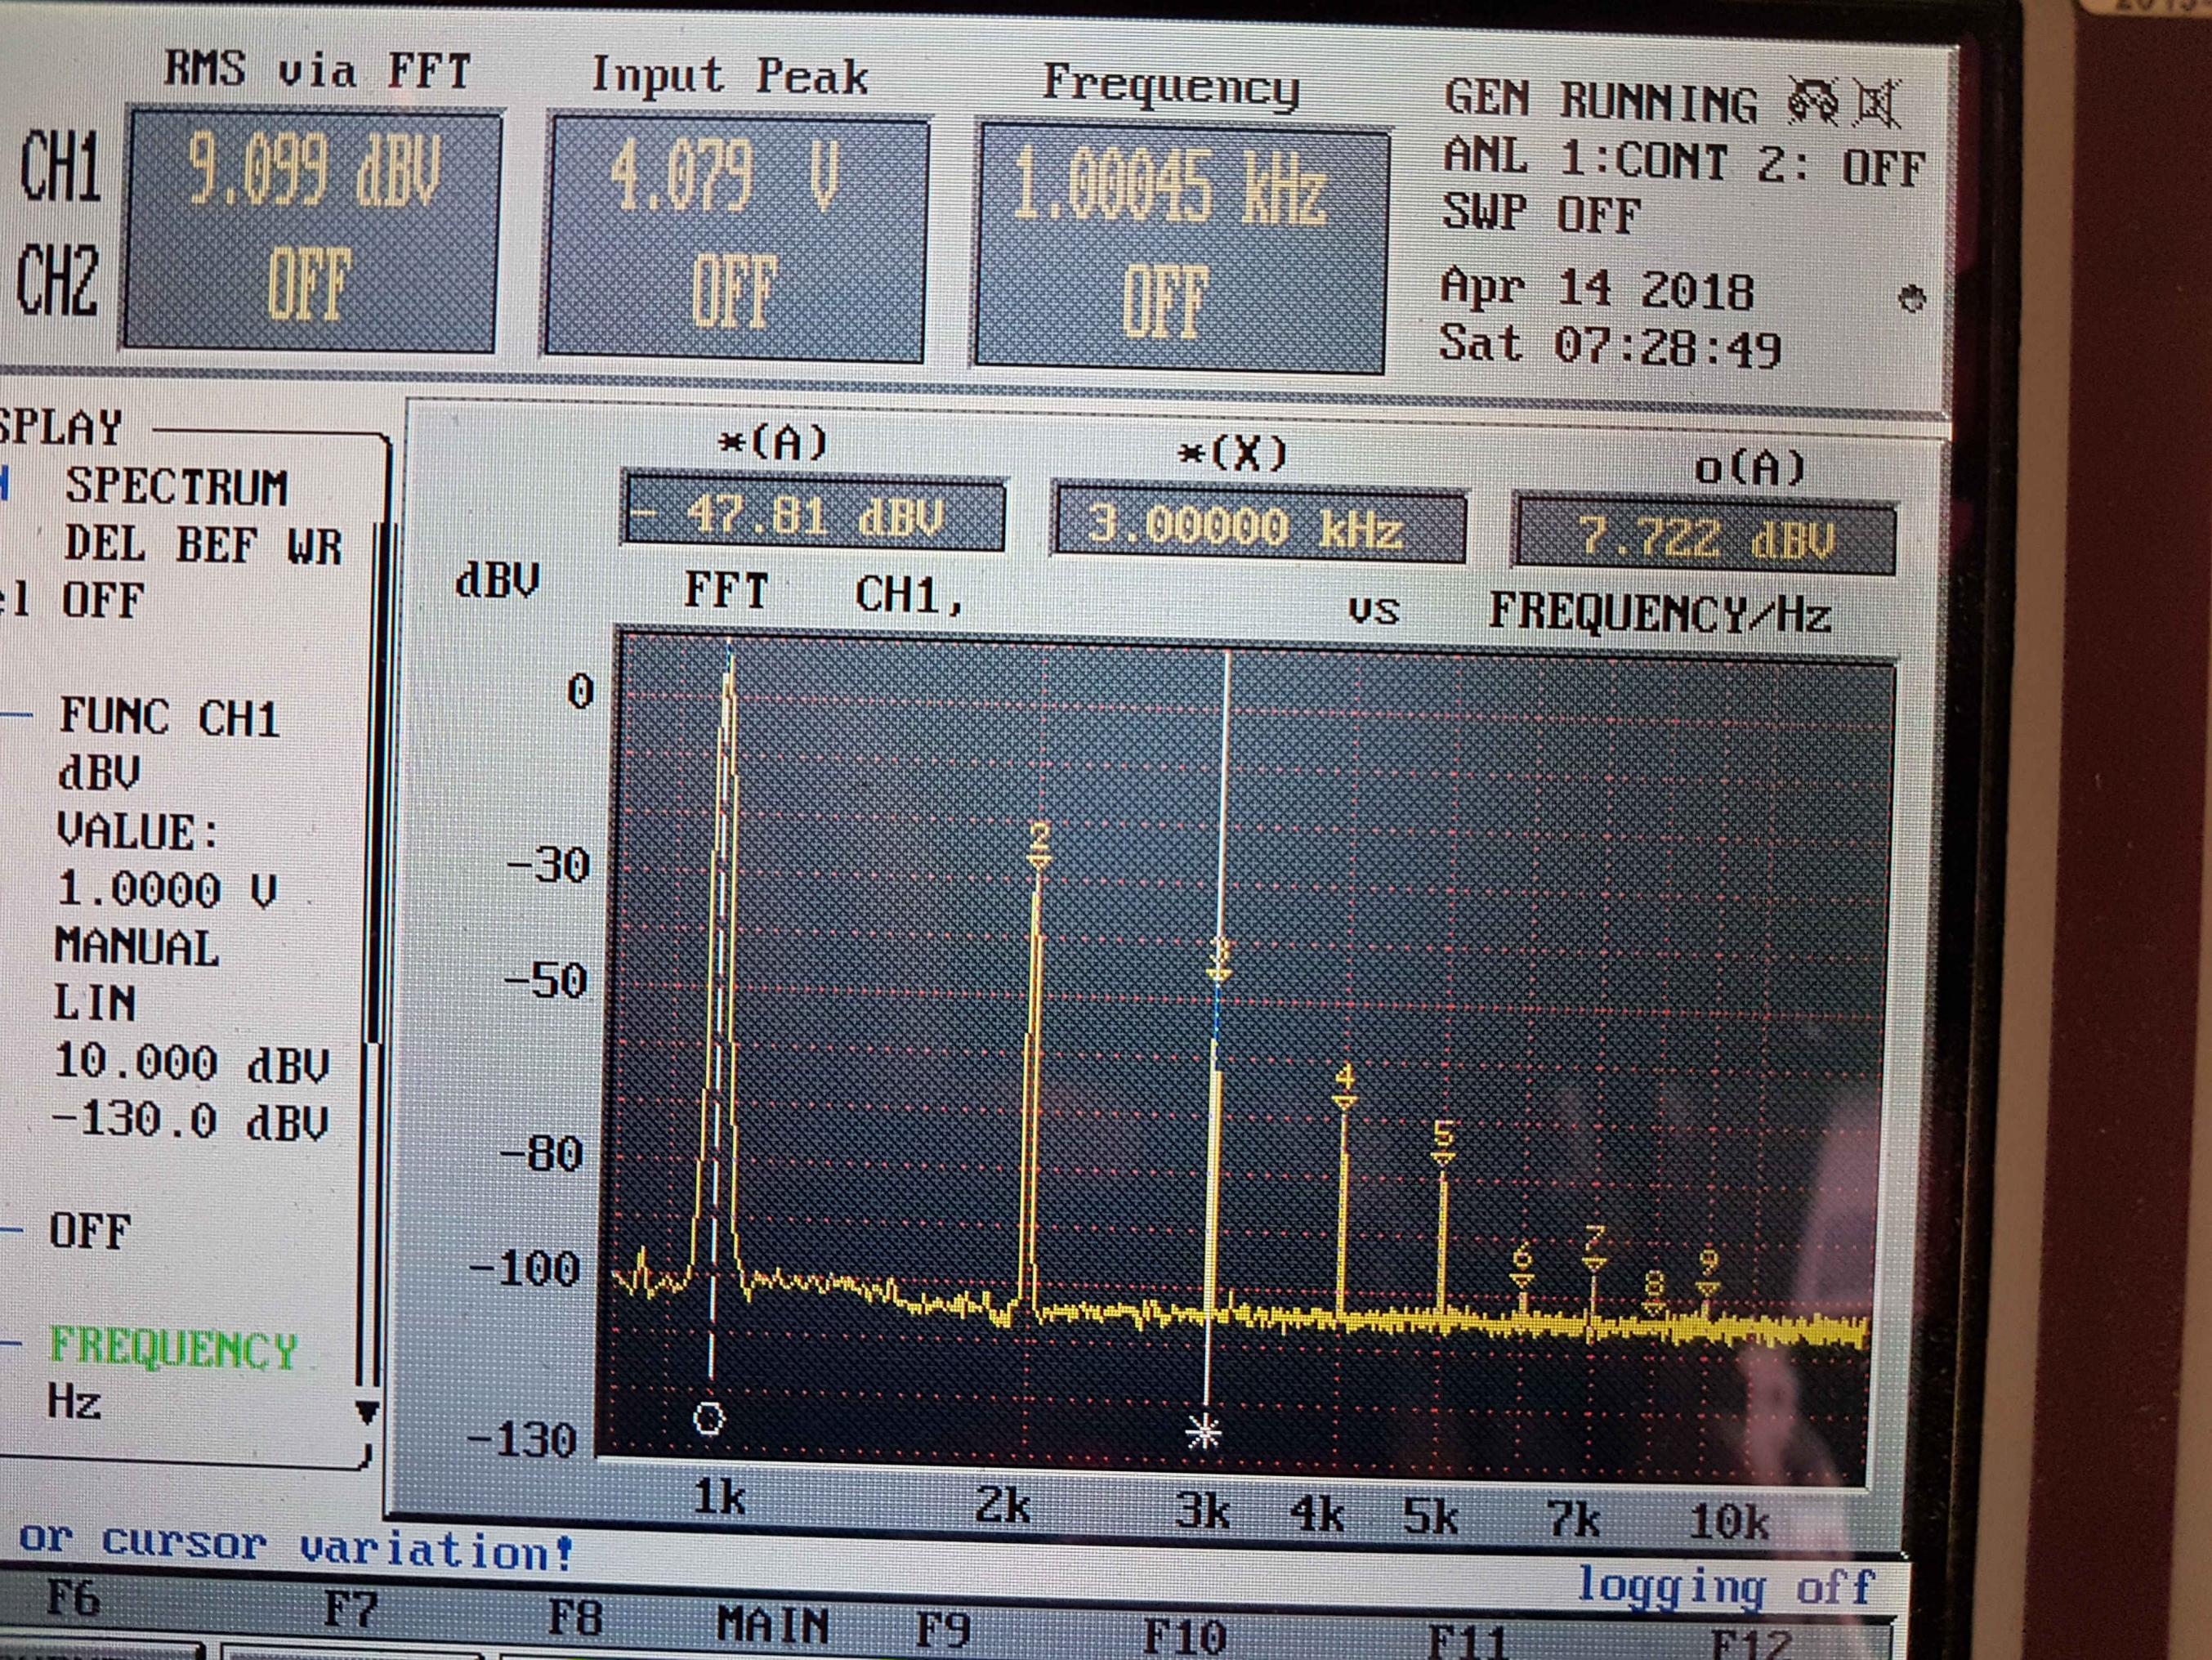
Task: Click the top limit 10.000 dBV field
Action: point(191,1063)
